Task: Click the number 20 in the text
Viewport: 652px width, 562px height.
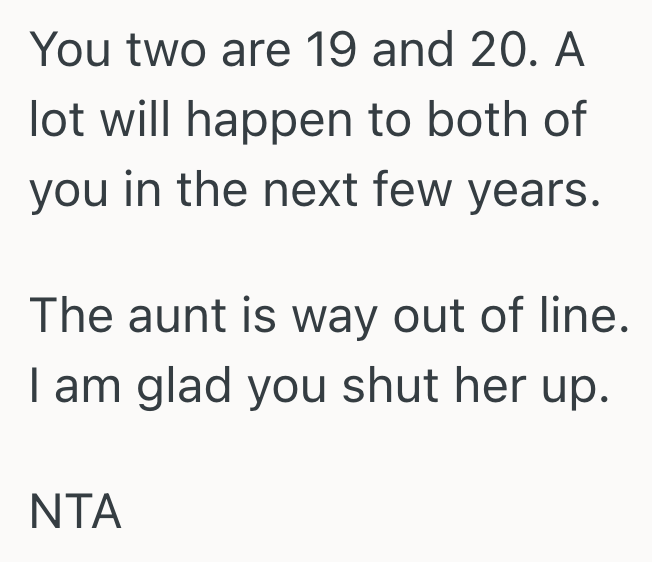Action: [x=492, y=51]
